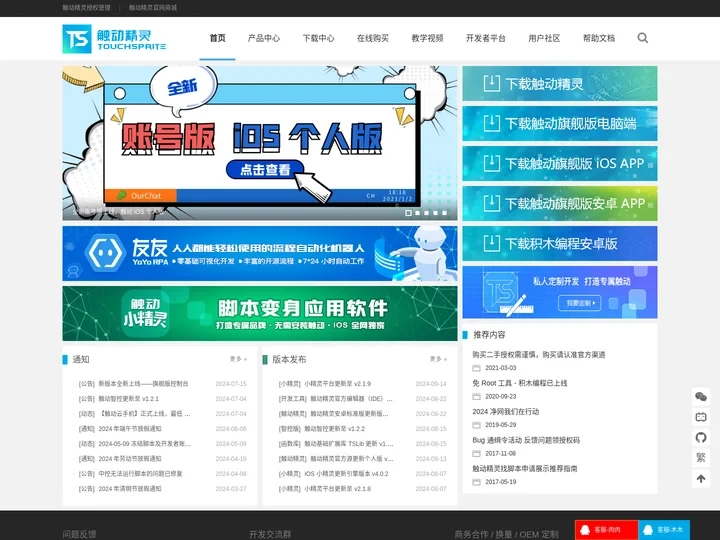720x540 pixels.
Task: Select the last carousel indicator dot
Action: pos(444,213)
